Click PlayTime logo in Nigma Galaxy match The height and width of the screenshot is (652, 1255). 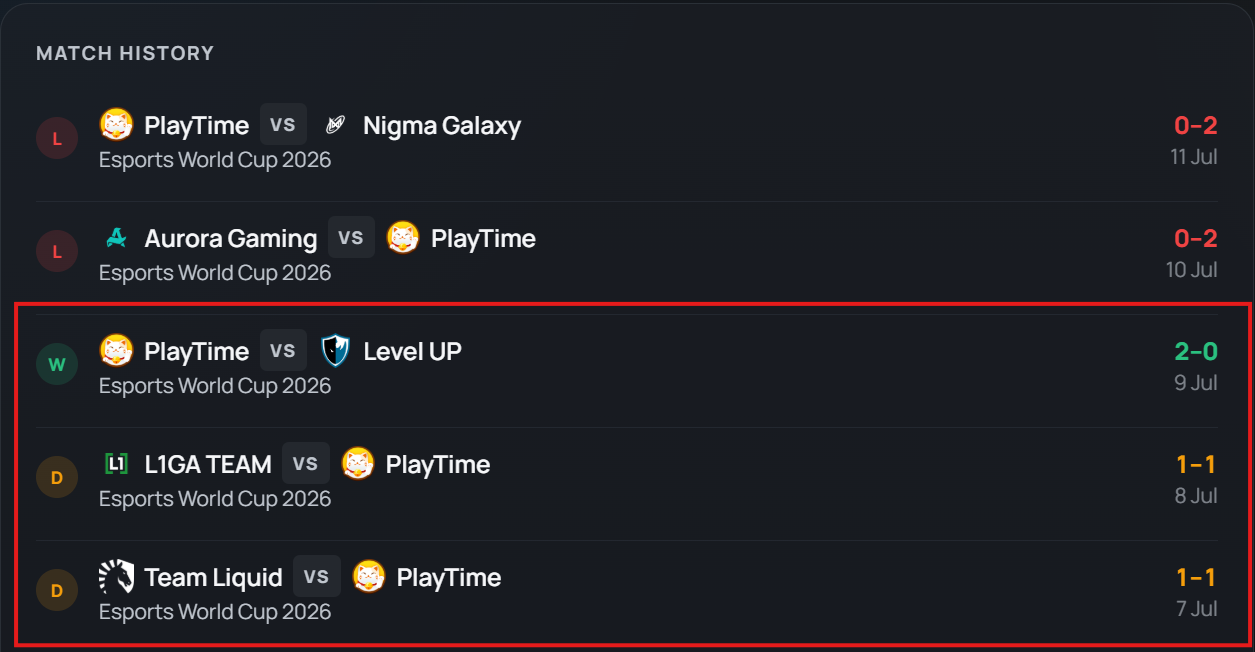(116, 124)
